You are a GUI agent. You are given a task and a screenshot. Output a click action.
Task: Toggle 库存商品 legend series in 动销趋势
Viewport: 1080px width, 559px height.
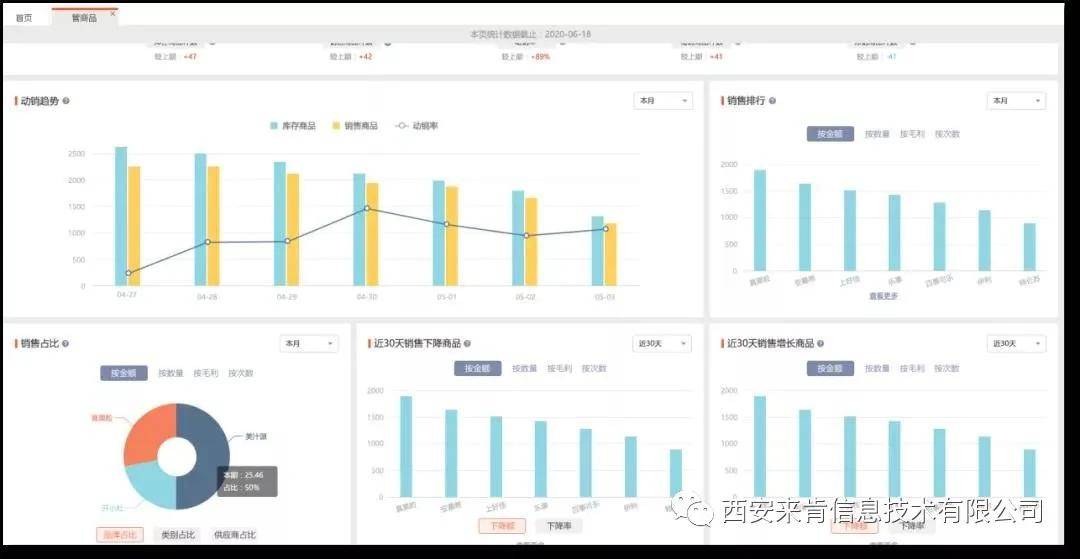click(x=293, y=126)
